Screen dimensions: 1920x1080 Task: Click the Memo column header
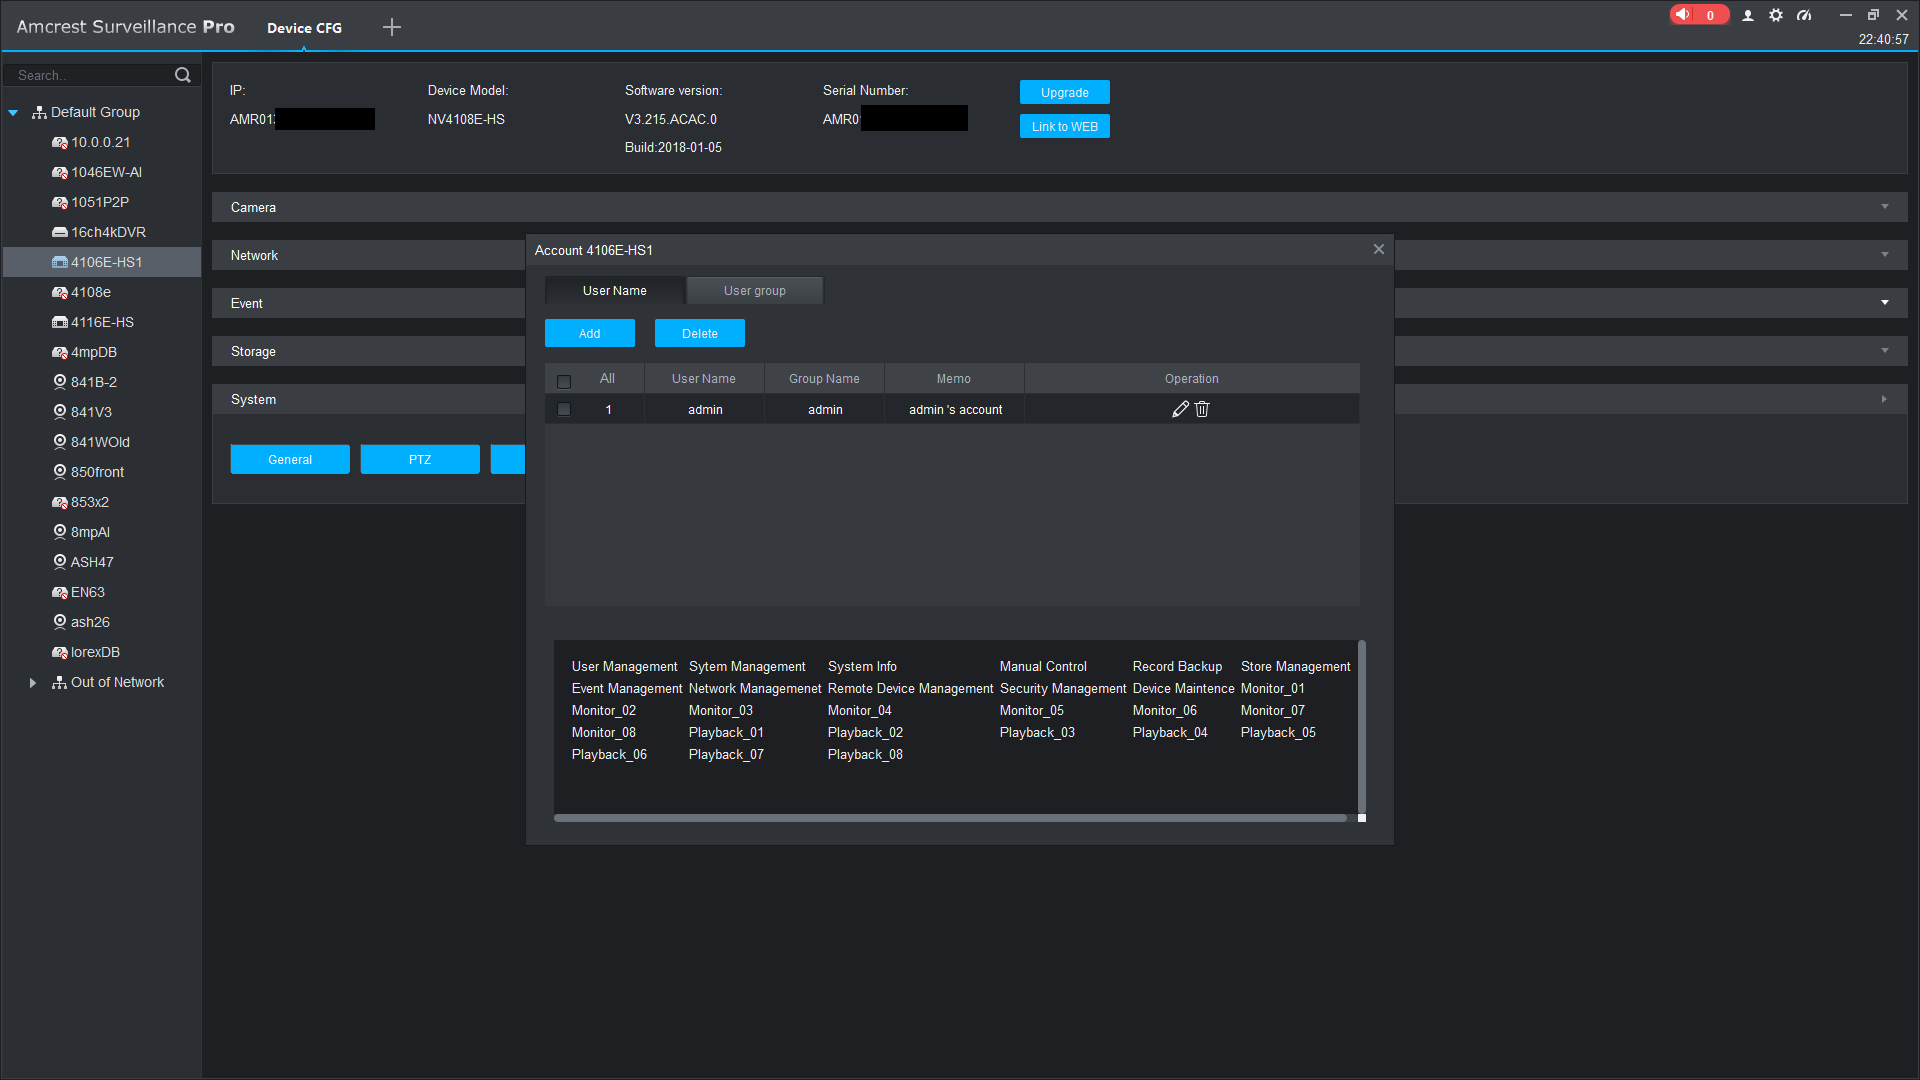pyautogui.click(x=954, y=379)
